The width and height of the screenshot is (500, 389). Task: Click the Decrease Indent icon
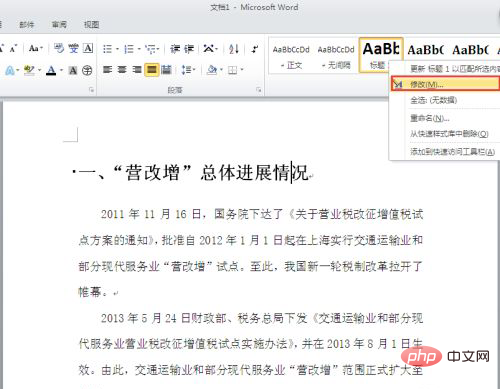coord(175,49)
